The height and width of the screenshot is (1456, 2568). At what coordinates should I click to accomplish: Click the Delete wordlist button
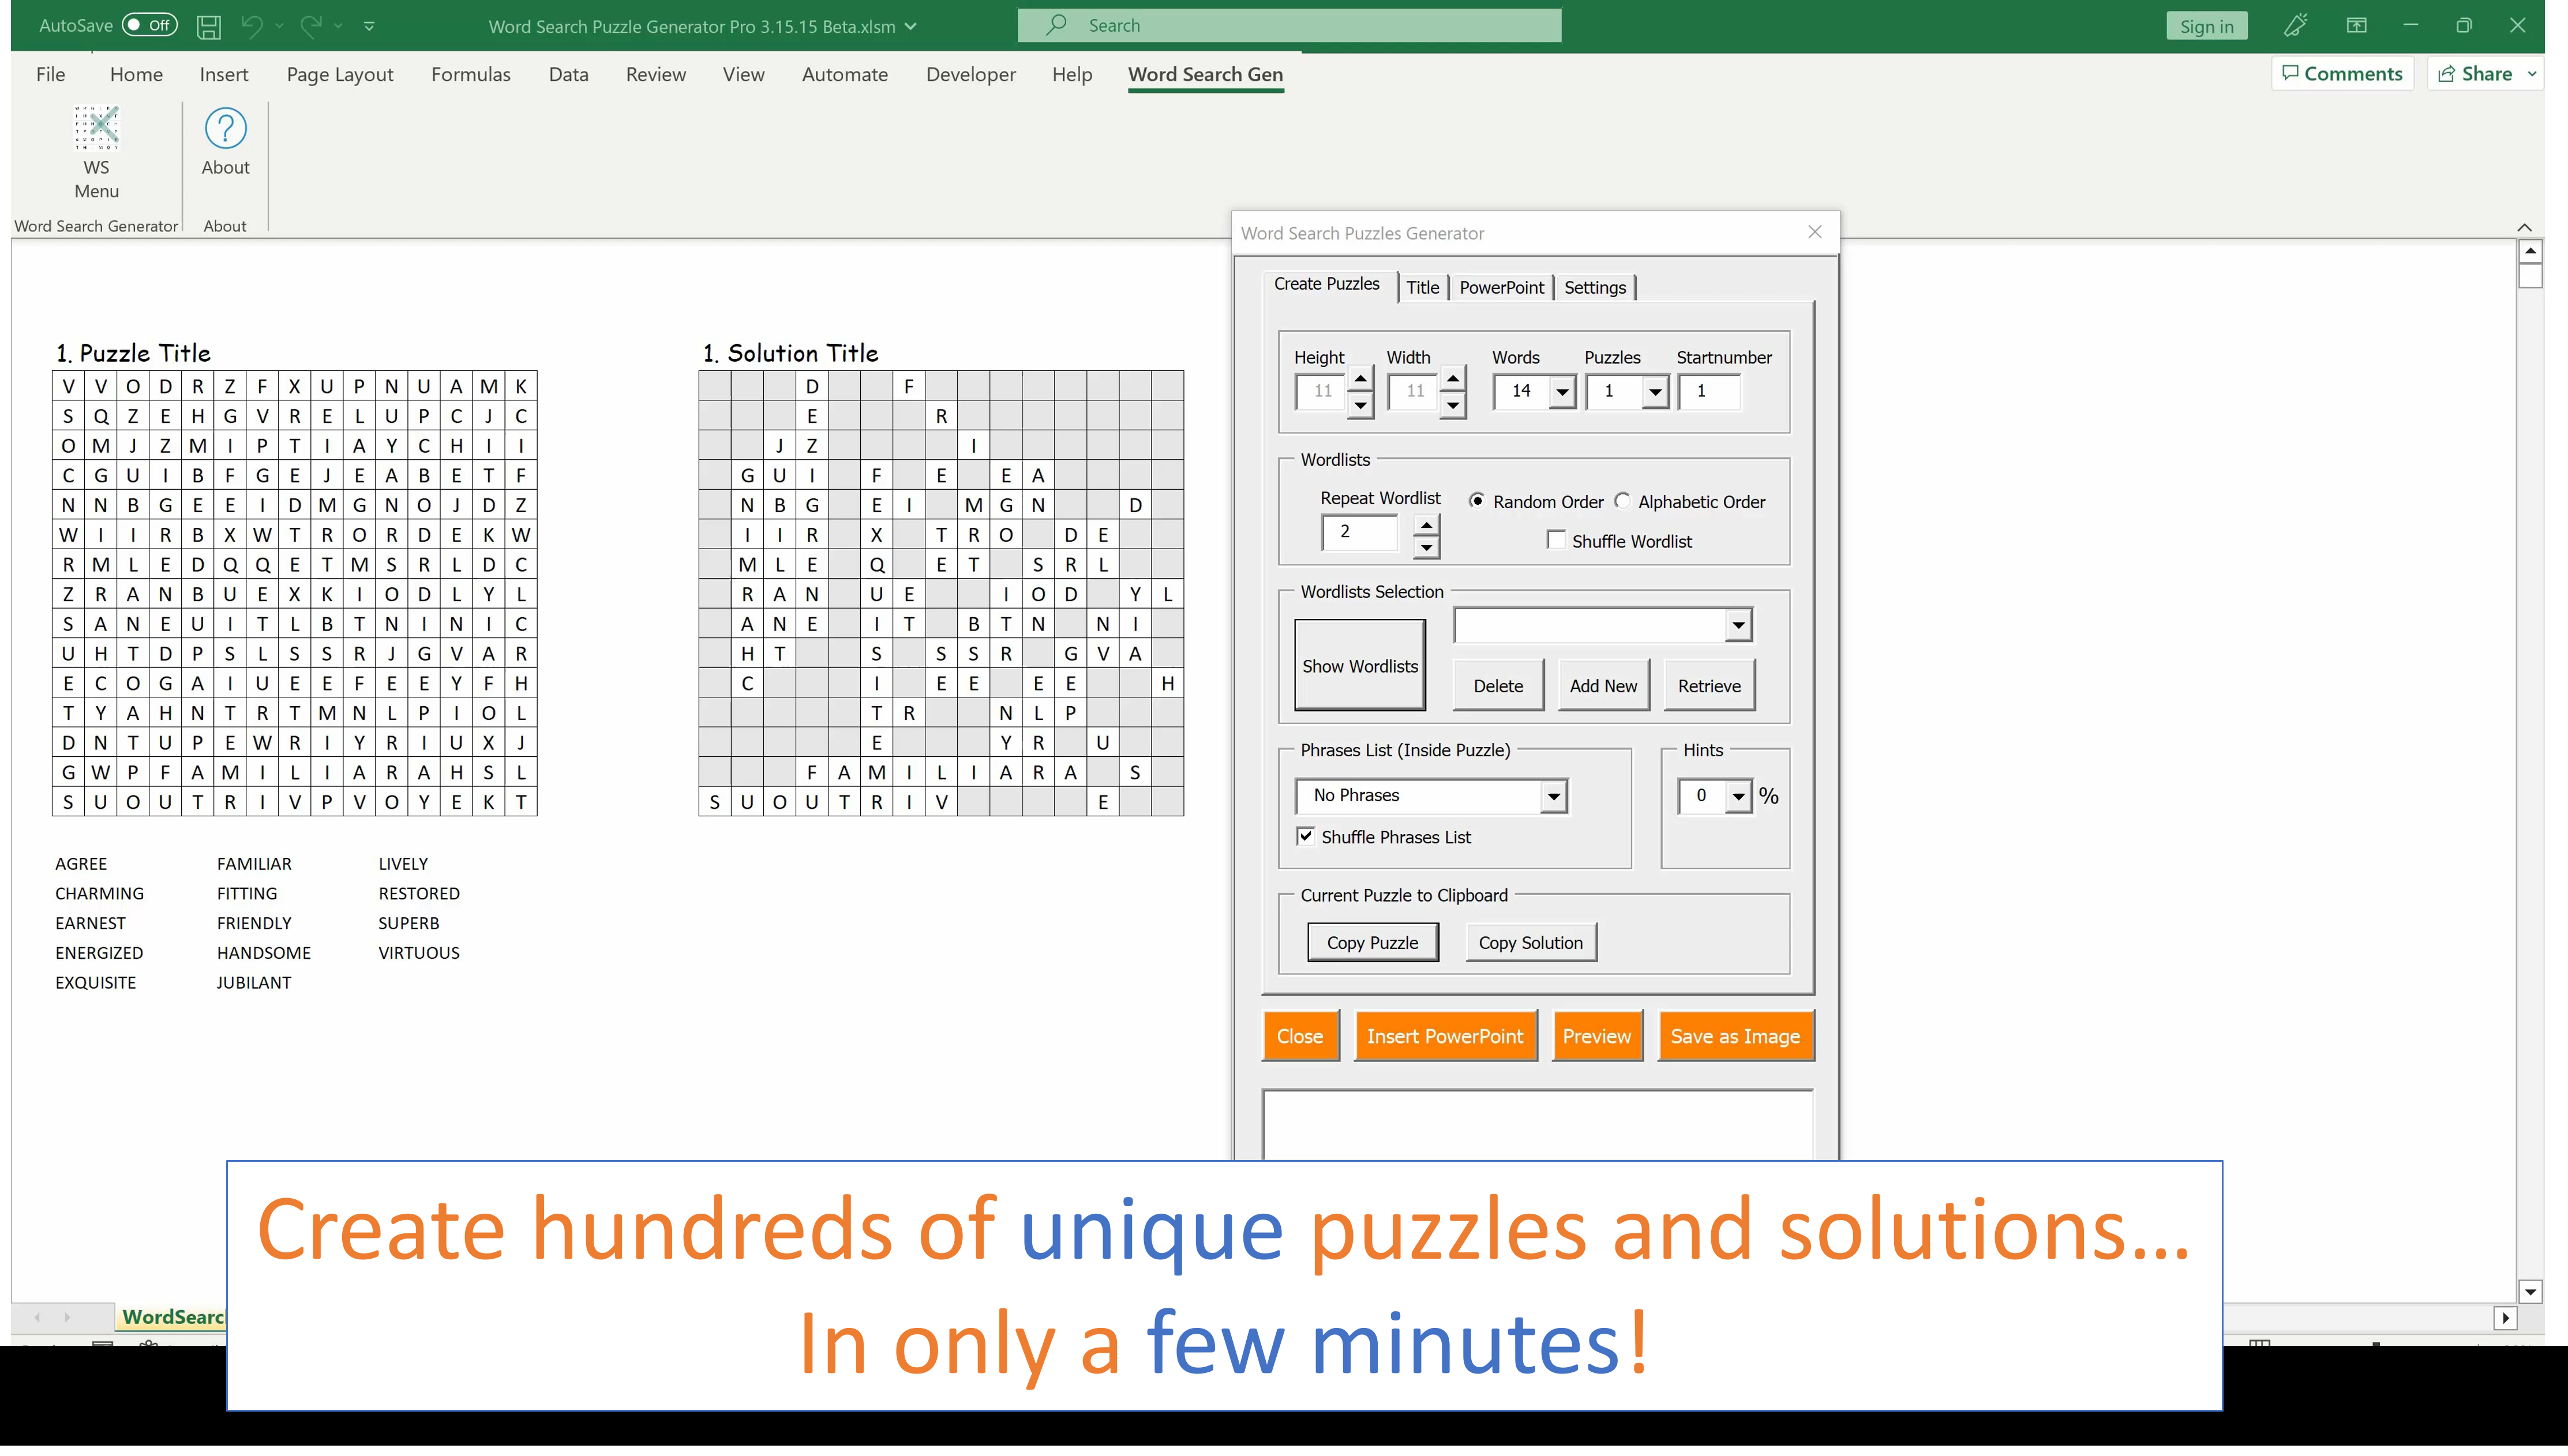click(1498, 686)
